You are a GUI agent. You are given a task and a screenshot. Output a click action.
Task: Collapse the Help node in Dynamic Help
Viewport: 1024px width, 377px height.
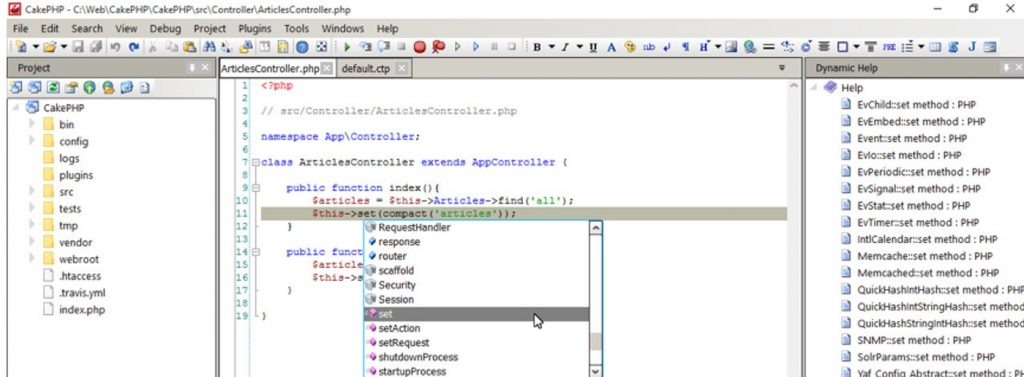click(x=815, y=88)
